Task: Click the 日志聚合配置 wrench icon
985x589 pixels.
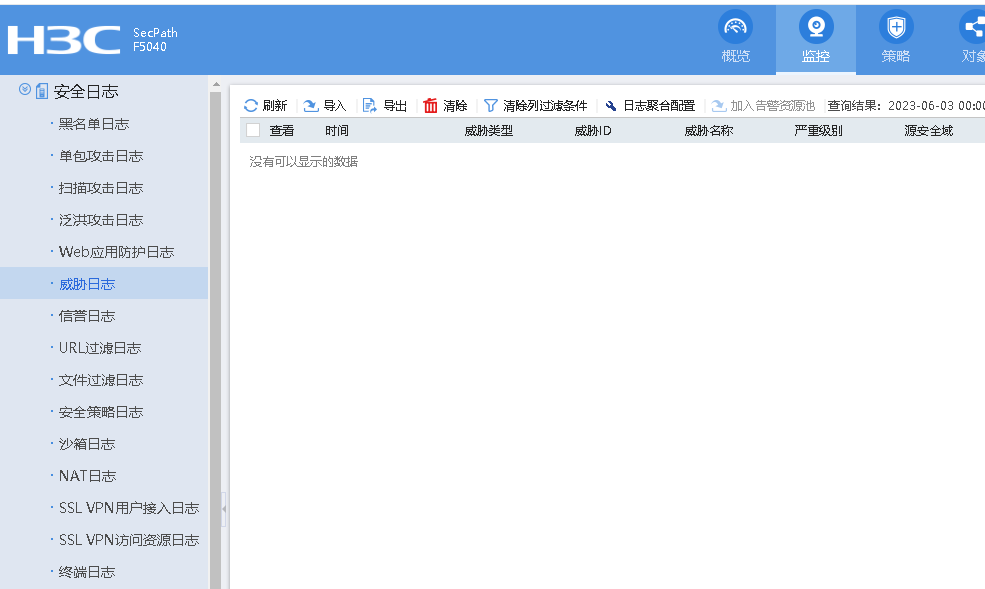Action: click(x=611, y=105)
